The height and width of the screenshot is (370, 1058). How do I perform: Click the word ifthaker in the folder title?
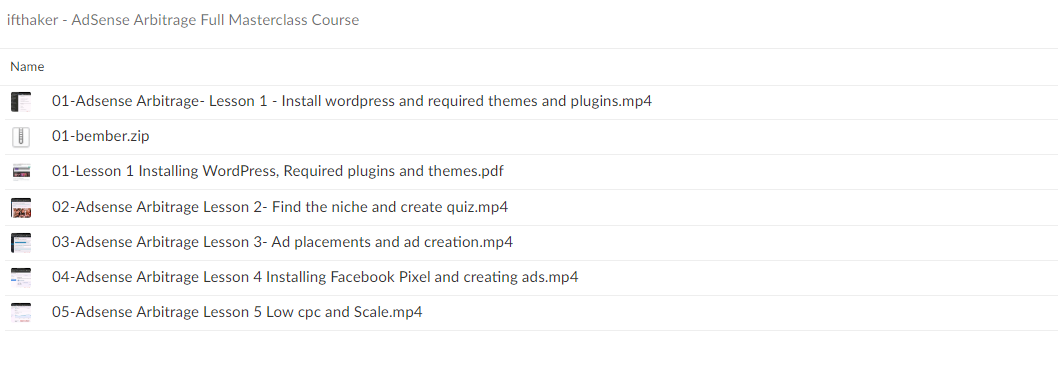click(x=32, y=20)
